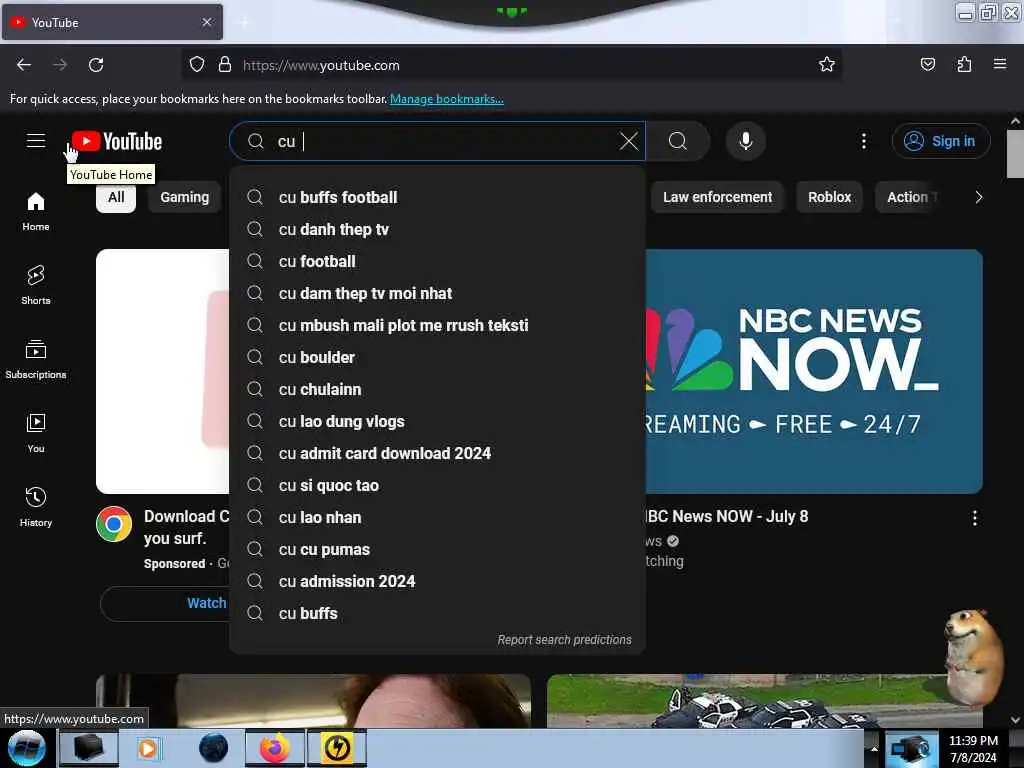Click the yellow lightning bolt taskbar icon
This screenshot has width=1024, height=768.
point(337,748)
